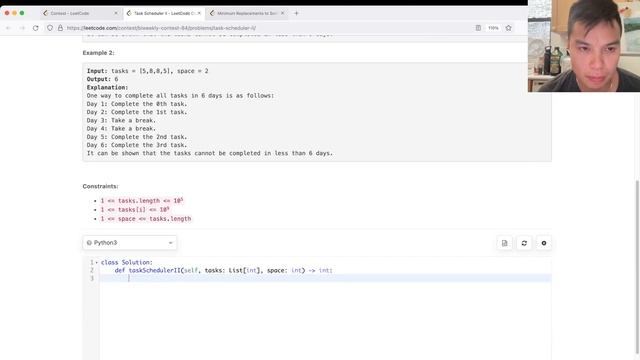640x360 pixels.
Task: Switch to the Contest - LeetCode tab
Action: 80,13
